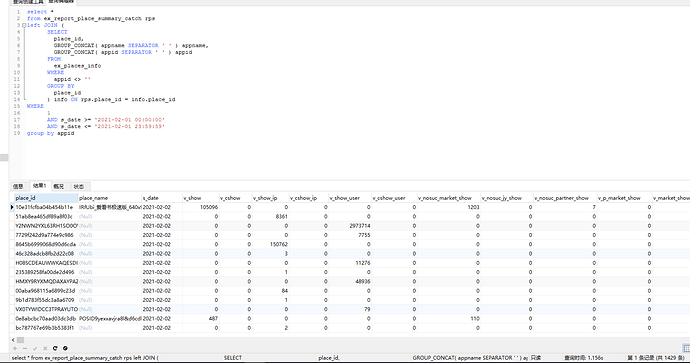690x363 pixels.
Task: Click the ex_report_place_summary_catch table name in editor
Action: 92,18
